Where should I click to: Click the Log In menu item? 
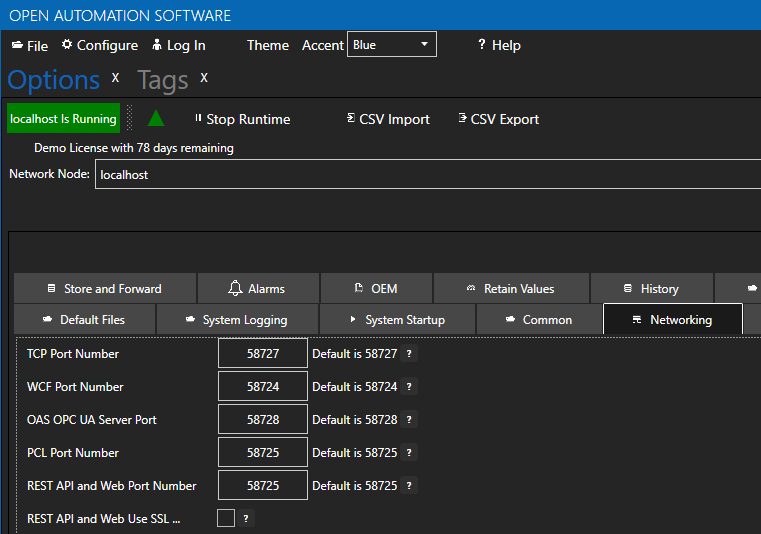point(179,45)
